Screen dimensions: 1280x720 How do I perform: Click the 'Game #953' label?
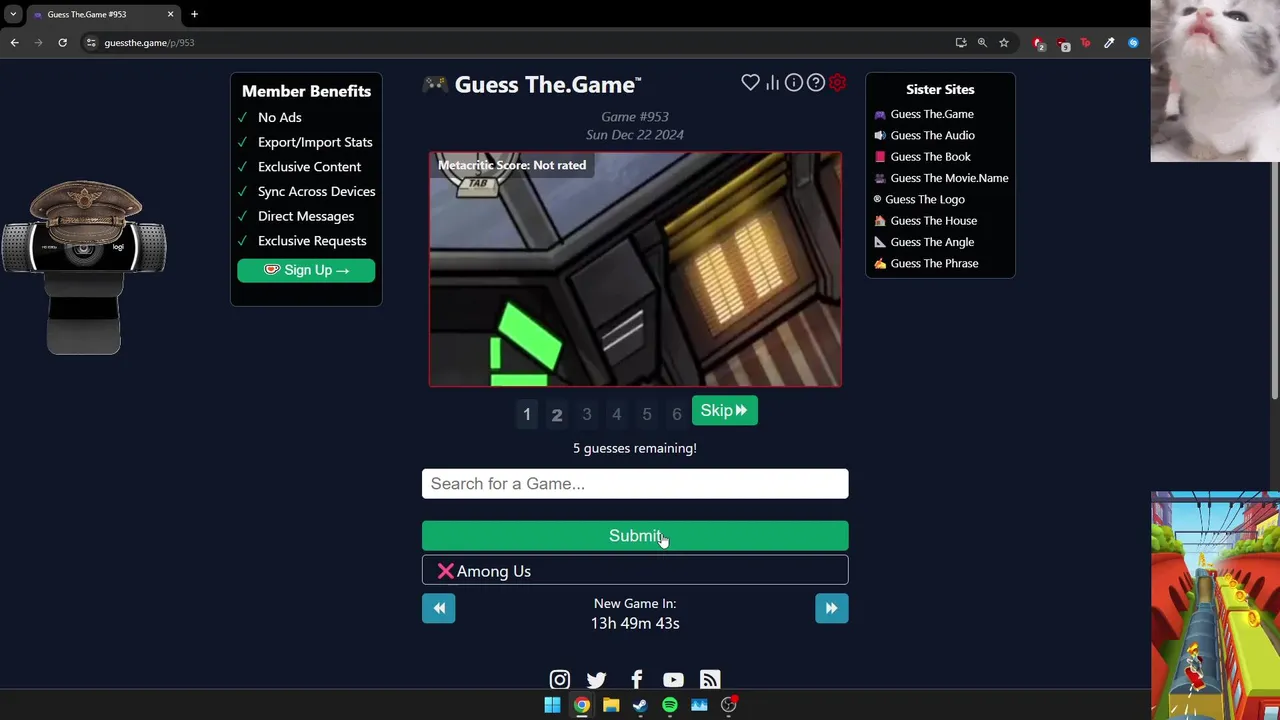[635, 117]
